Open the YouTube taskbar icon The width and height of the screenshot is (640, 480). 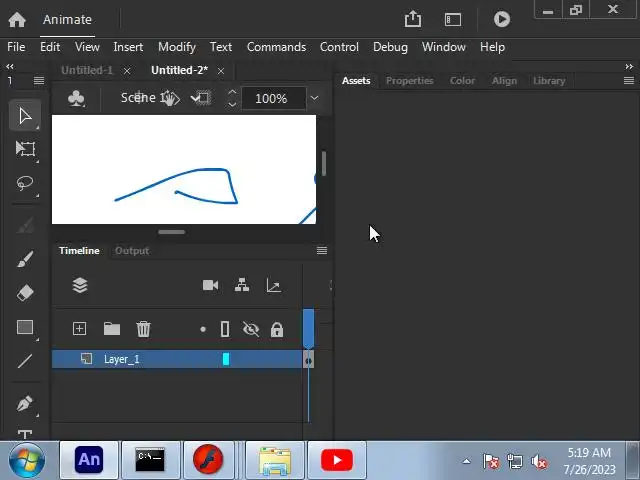click(337, 460)
